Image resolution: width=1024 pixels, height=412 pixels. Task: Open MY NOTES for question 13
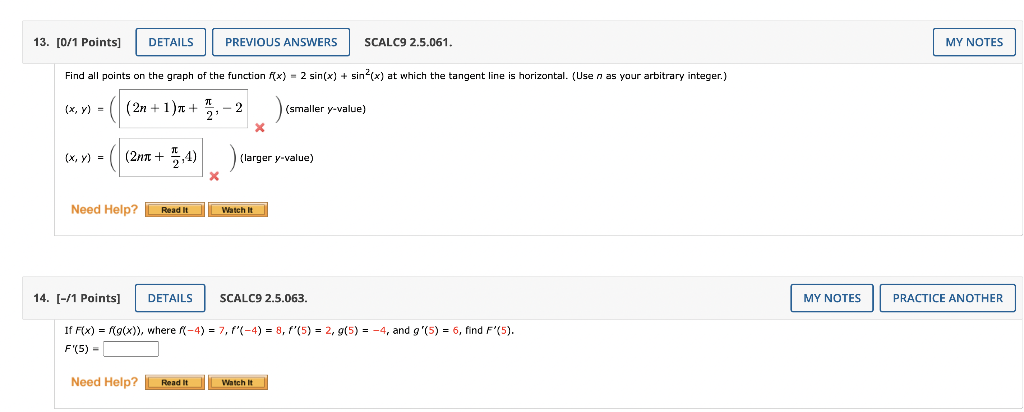pyautogui.click(x=974, y=42)
